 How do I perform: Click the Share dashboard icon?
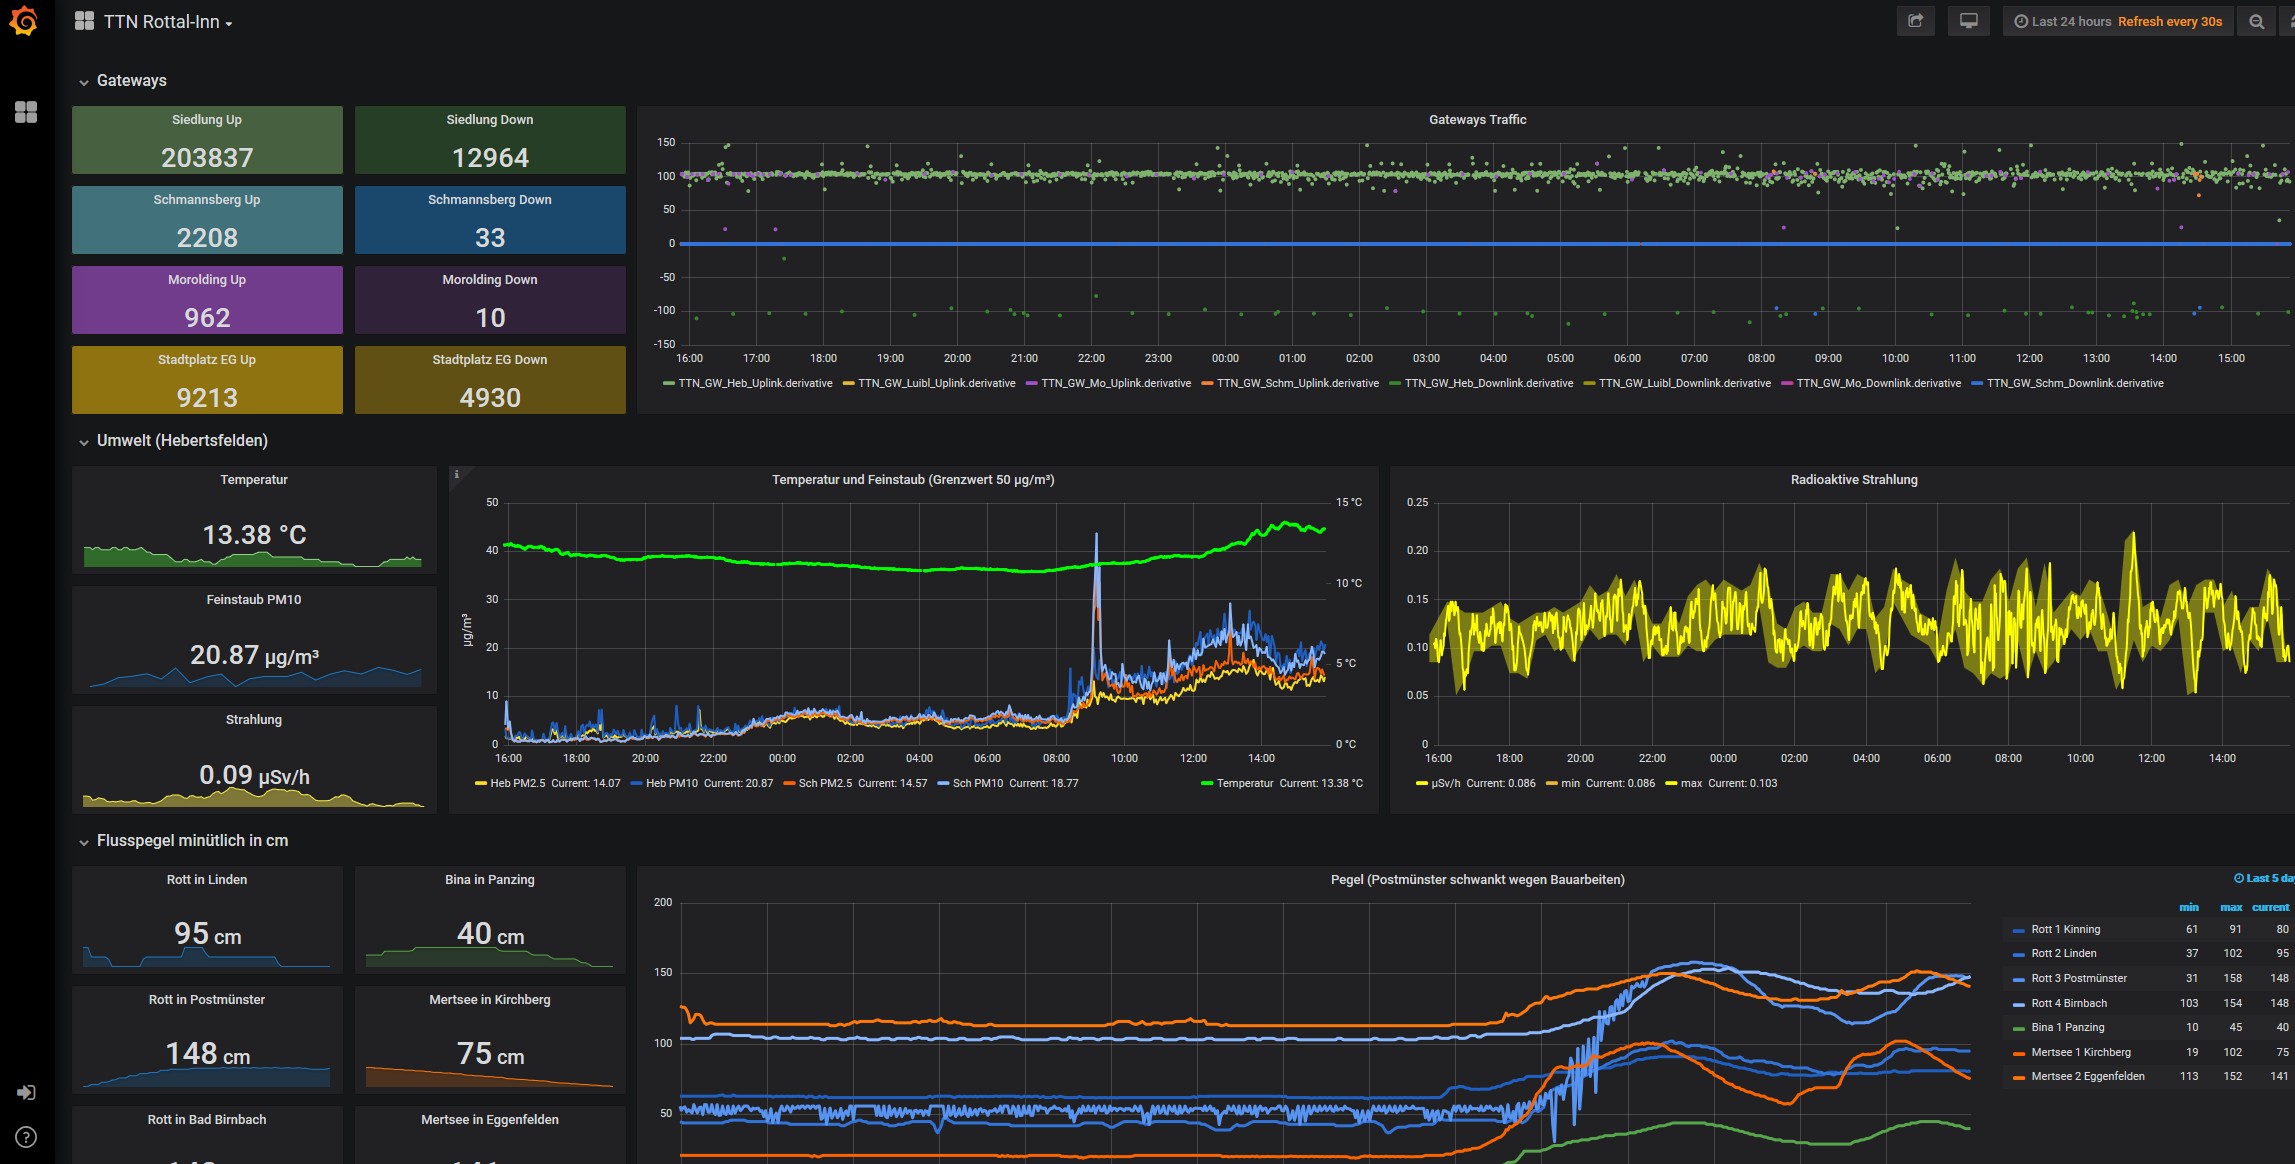pos(1915,21)
